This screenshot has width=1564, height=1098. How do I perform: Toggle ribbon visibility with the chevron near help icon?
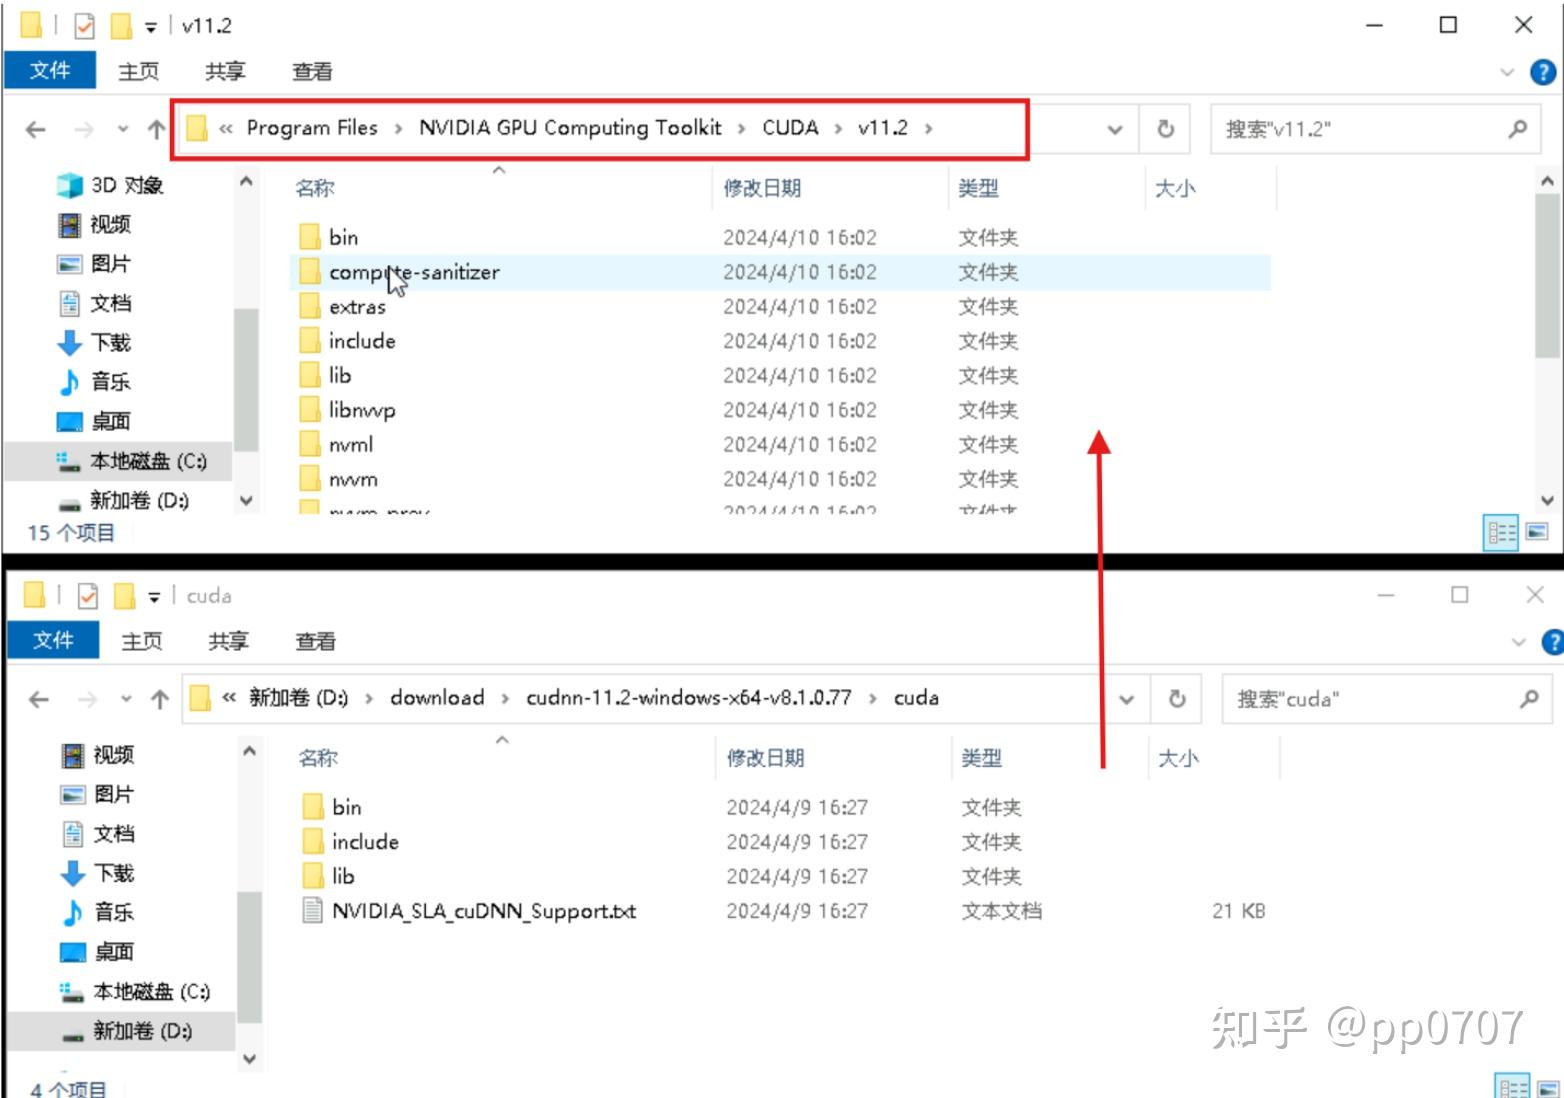coord(1508,71)
